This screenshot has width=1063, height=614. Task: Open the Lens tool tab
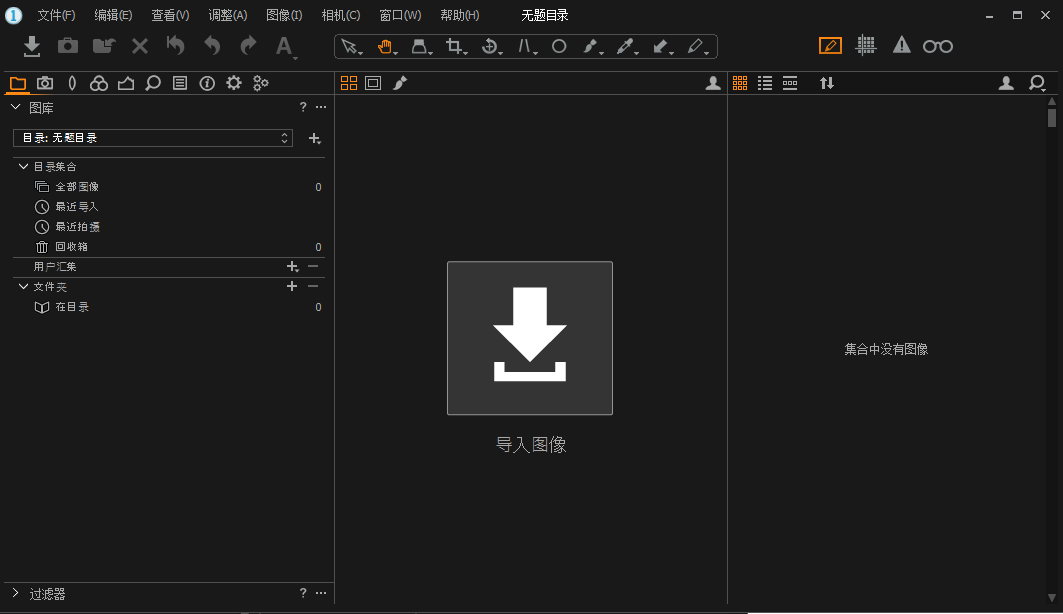pyautogui.click(x=72, y=83)
